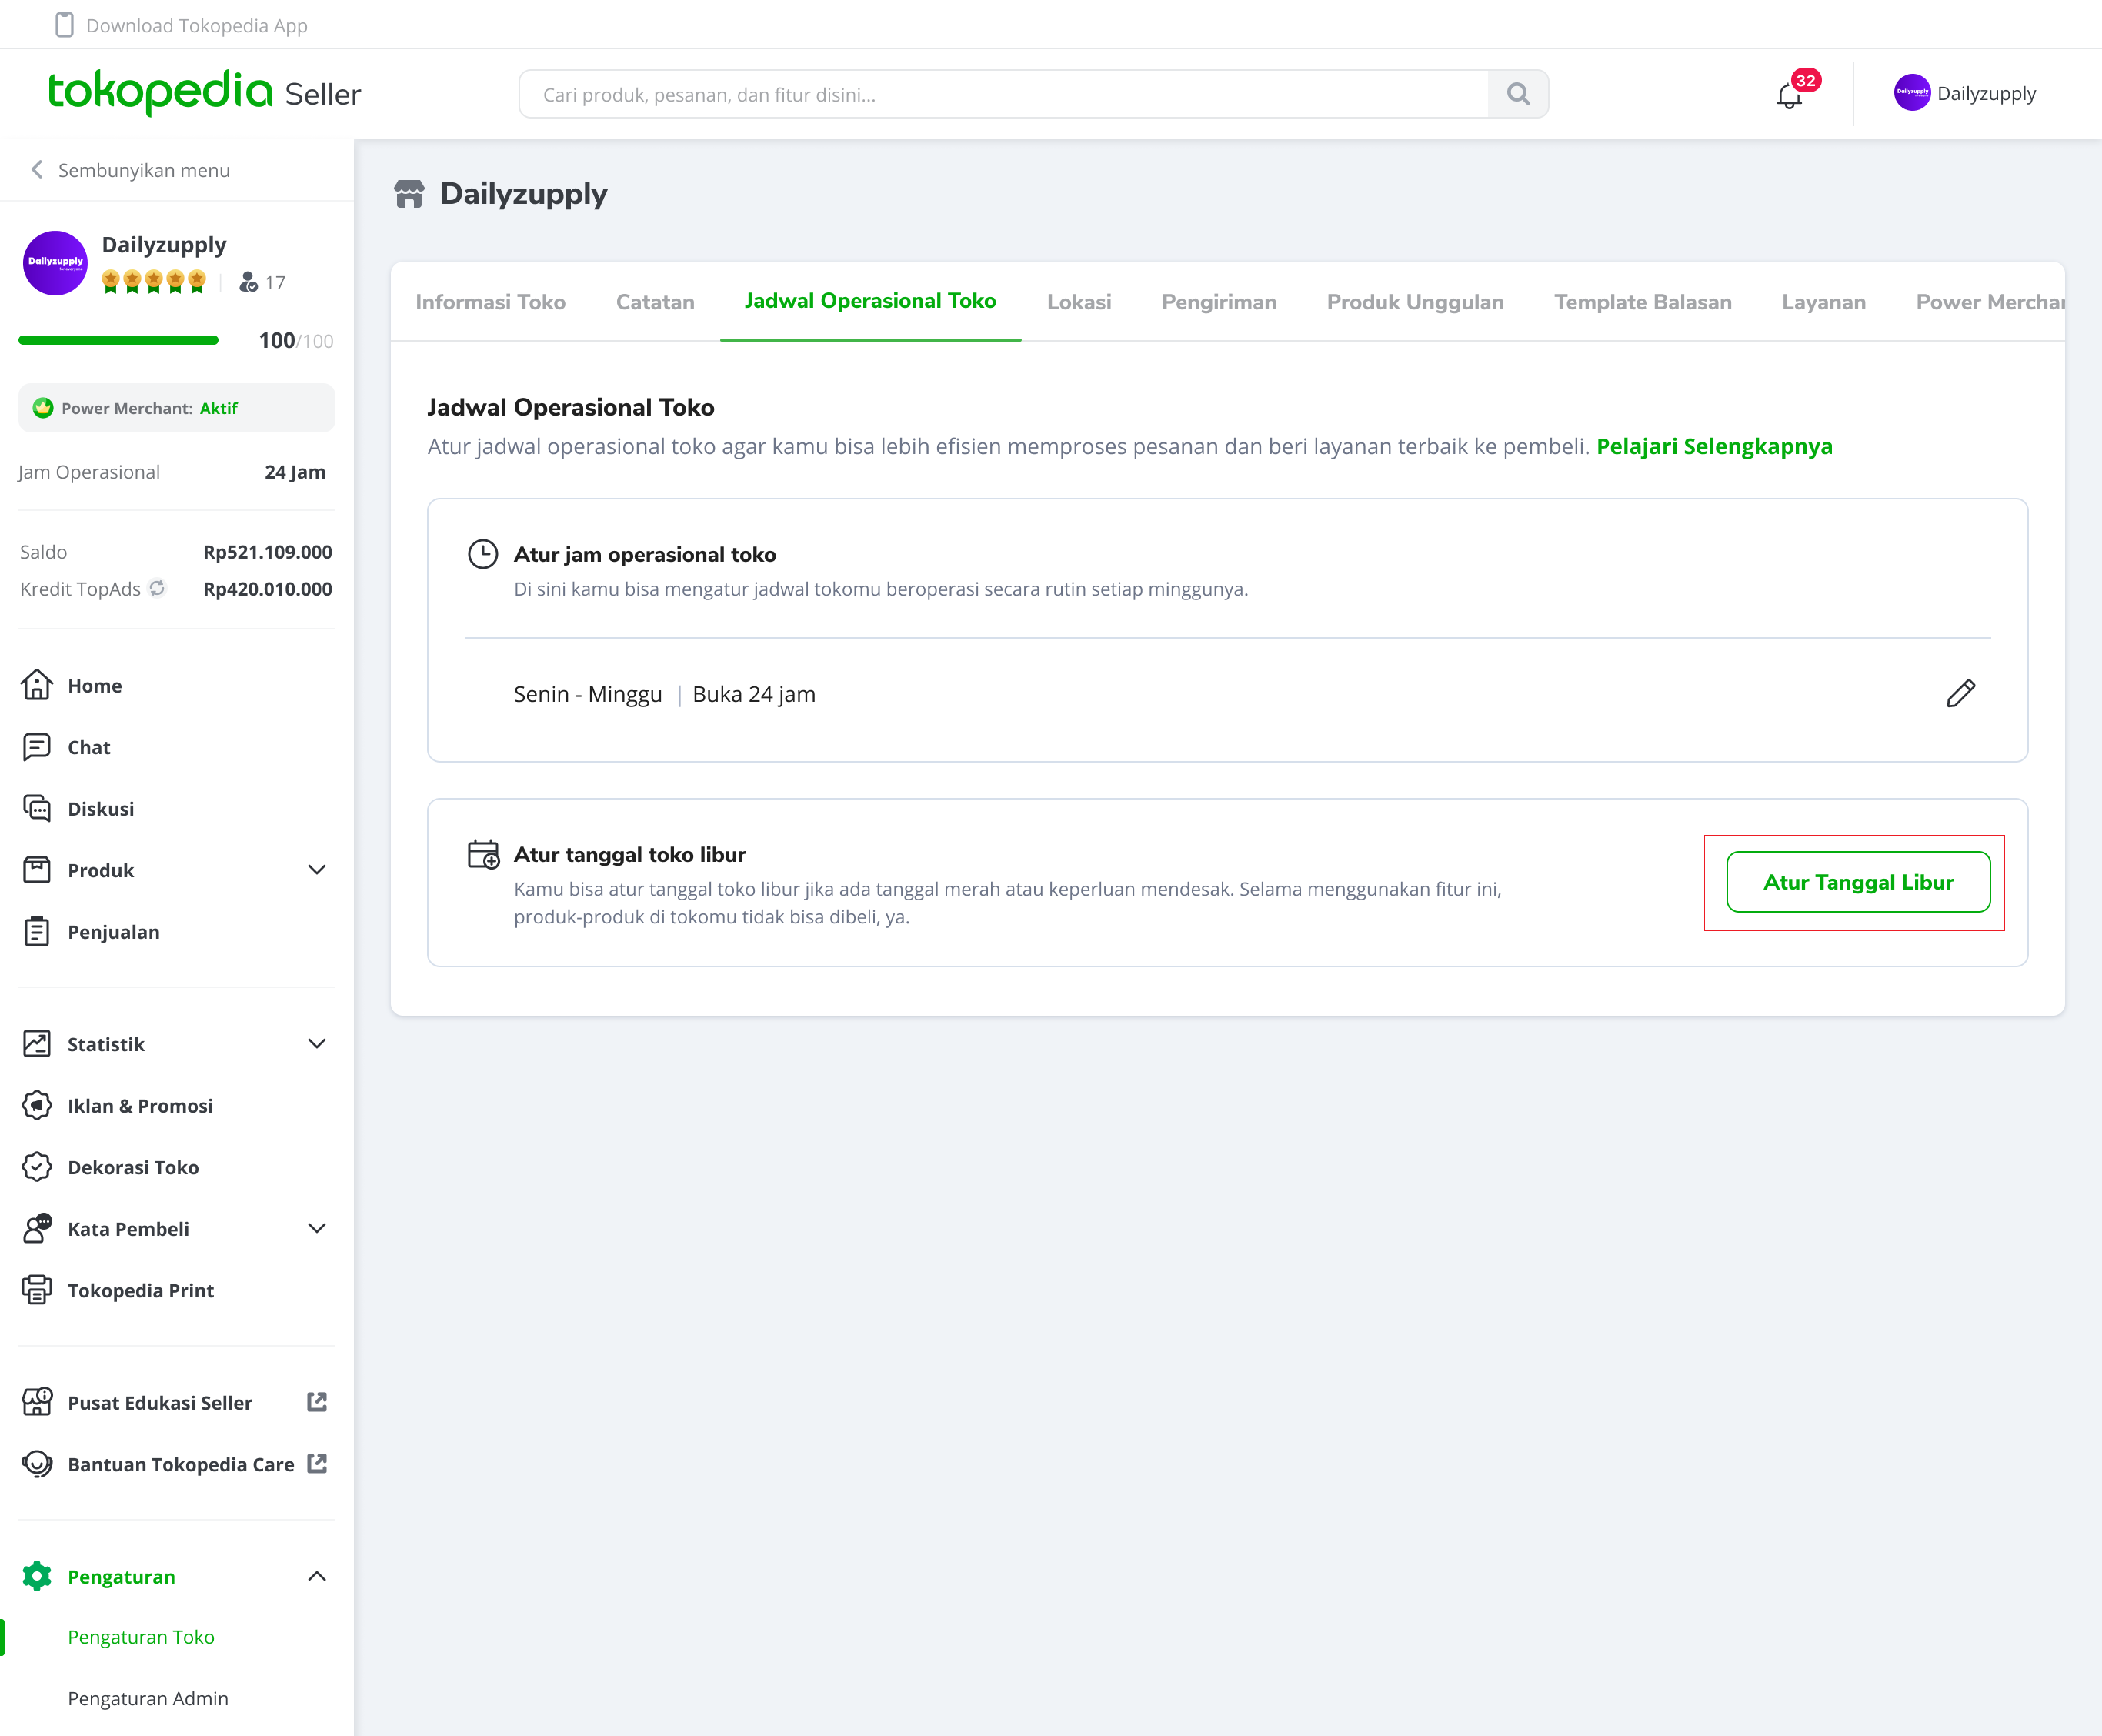Expand the Statistik menu chevron

tap(317, 1044)
